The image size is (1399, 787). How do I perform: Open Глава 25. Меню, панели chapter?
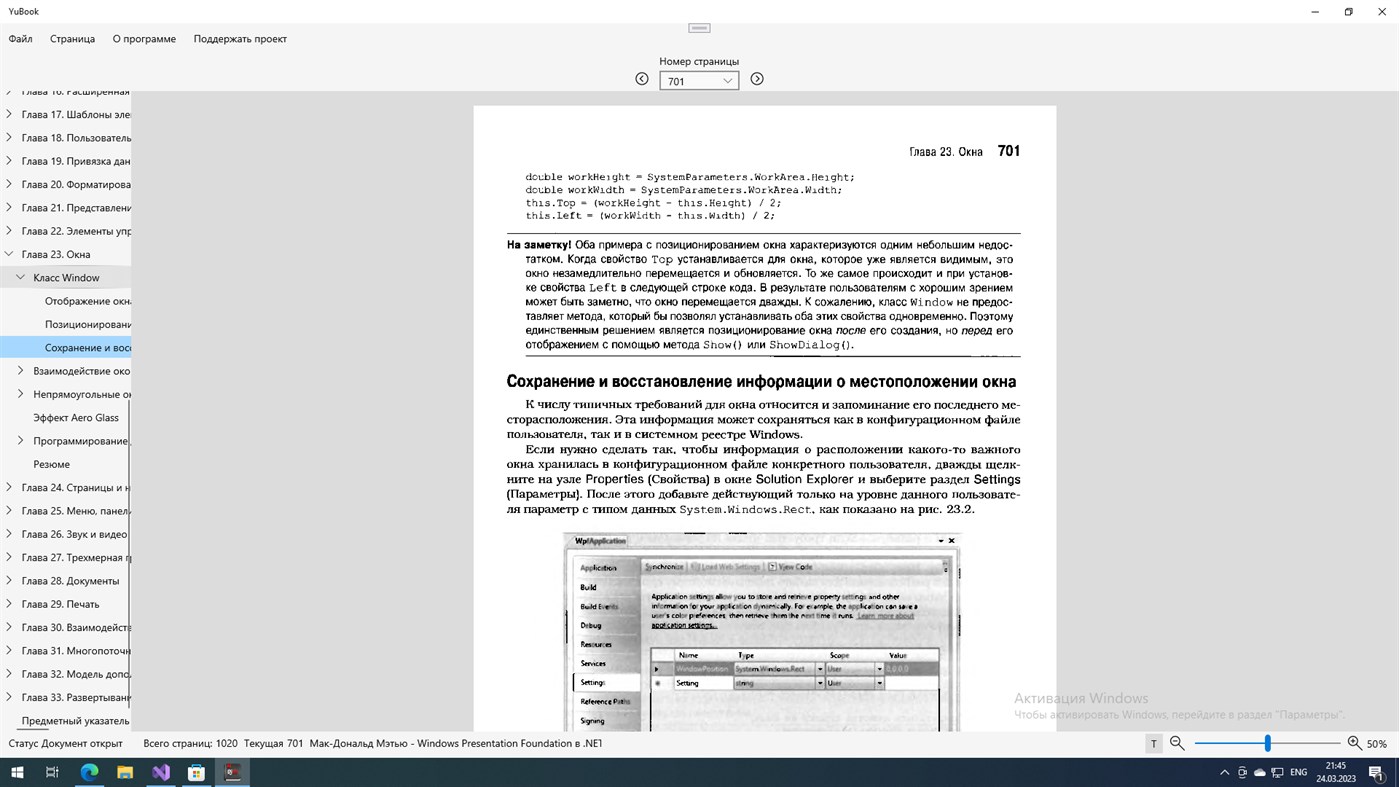click(76, 511)
